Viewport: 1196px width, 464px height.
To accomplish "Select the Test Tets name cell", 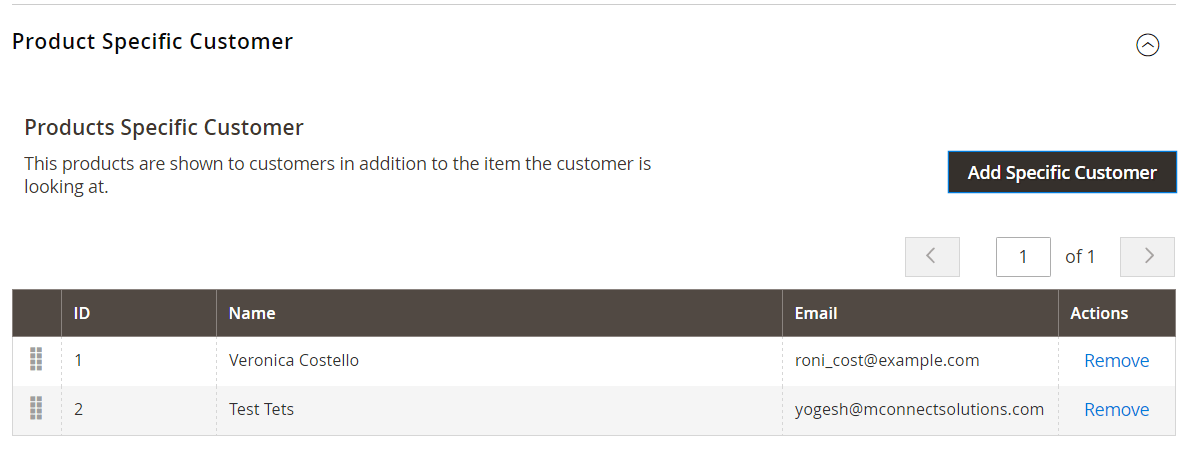I will click(x=261, y=409).
